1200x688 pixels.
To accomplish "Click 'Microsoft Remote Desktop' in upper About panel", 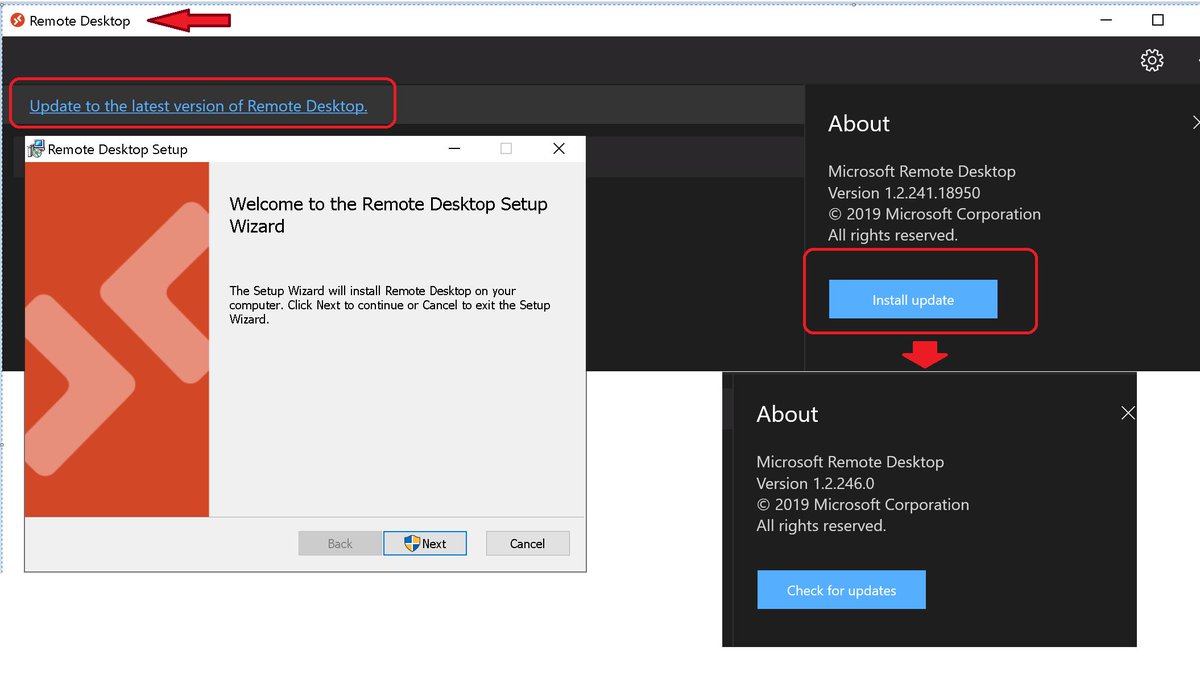I will 922,171.
